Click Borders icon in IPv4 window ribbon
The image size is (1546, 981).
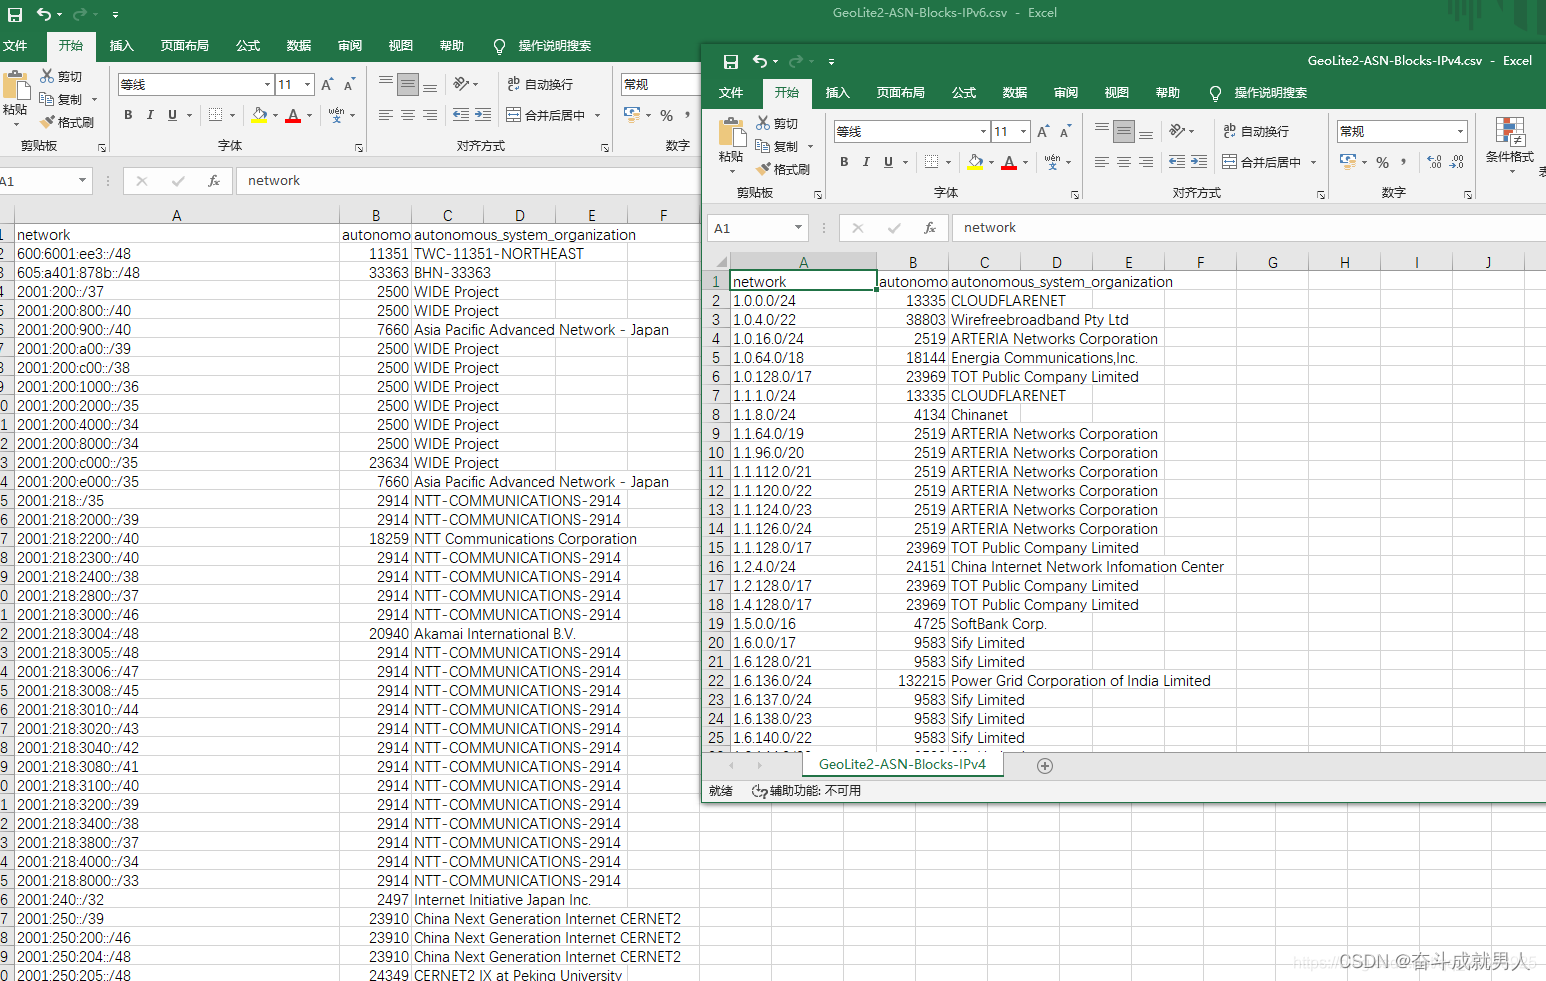tap(931, 162)
